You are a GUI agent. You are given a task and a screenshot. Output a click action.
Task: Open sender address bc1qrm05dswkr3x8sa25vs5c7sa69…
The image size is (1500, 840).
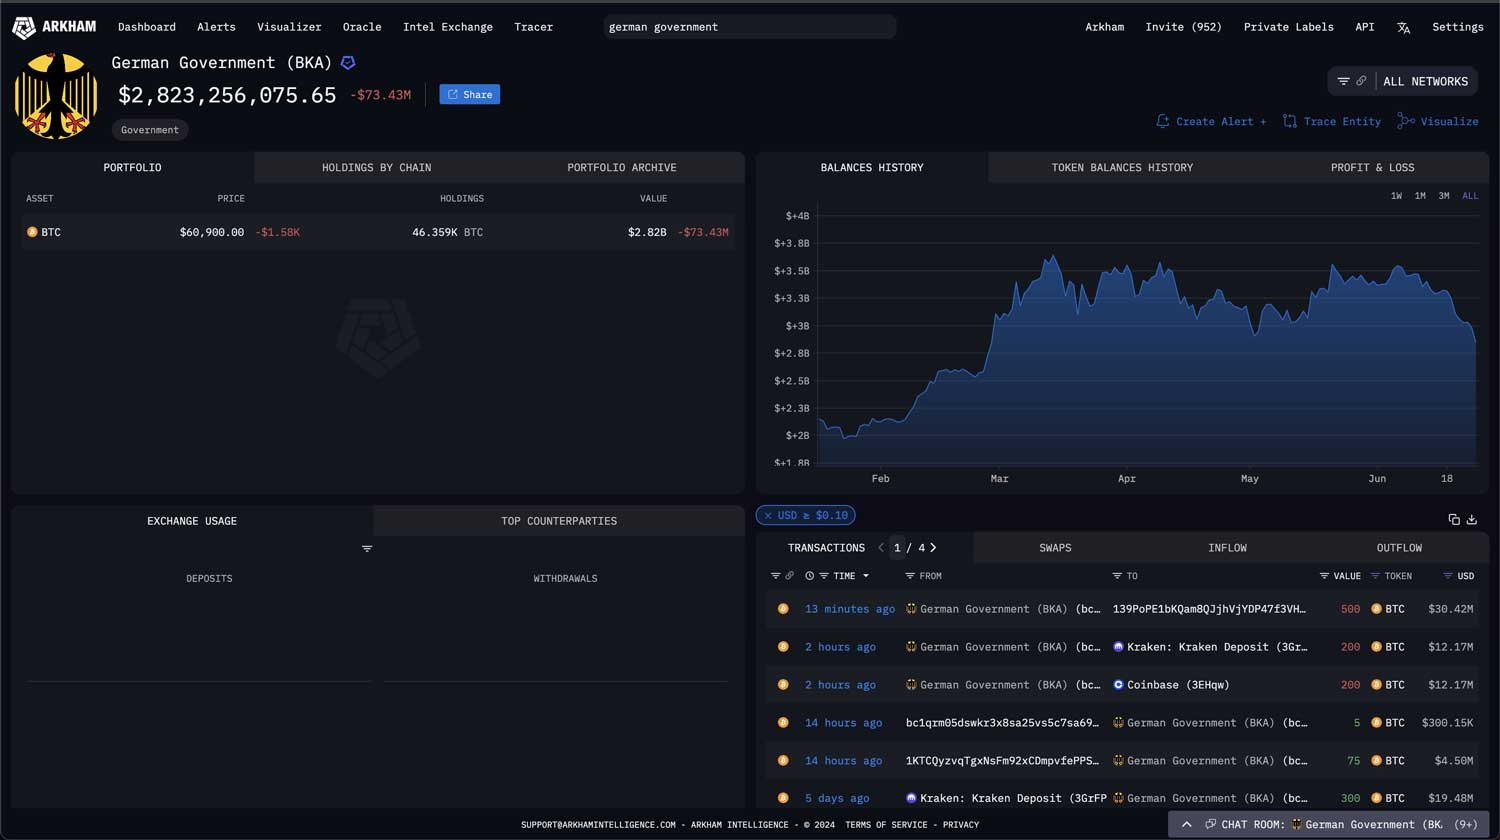click(x=1002, y=723)
